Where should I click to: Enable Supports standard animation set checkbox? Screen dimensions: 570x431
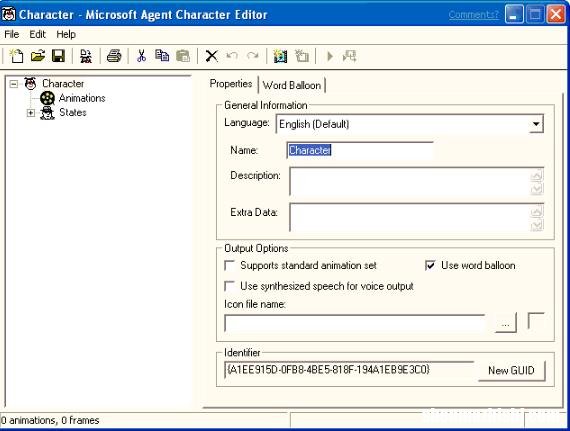point(229,266)
